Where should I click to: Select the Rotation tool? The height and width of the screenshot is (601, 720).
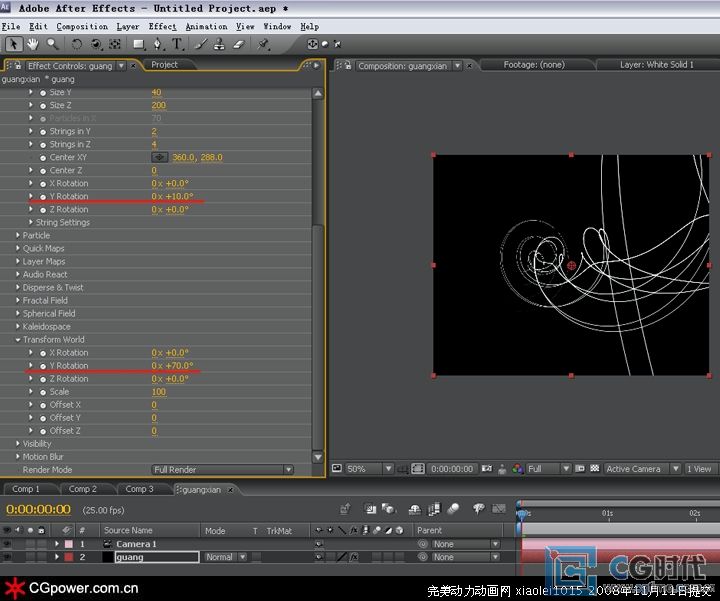(x=77, y=44)
